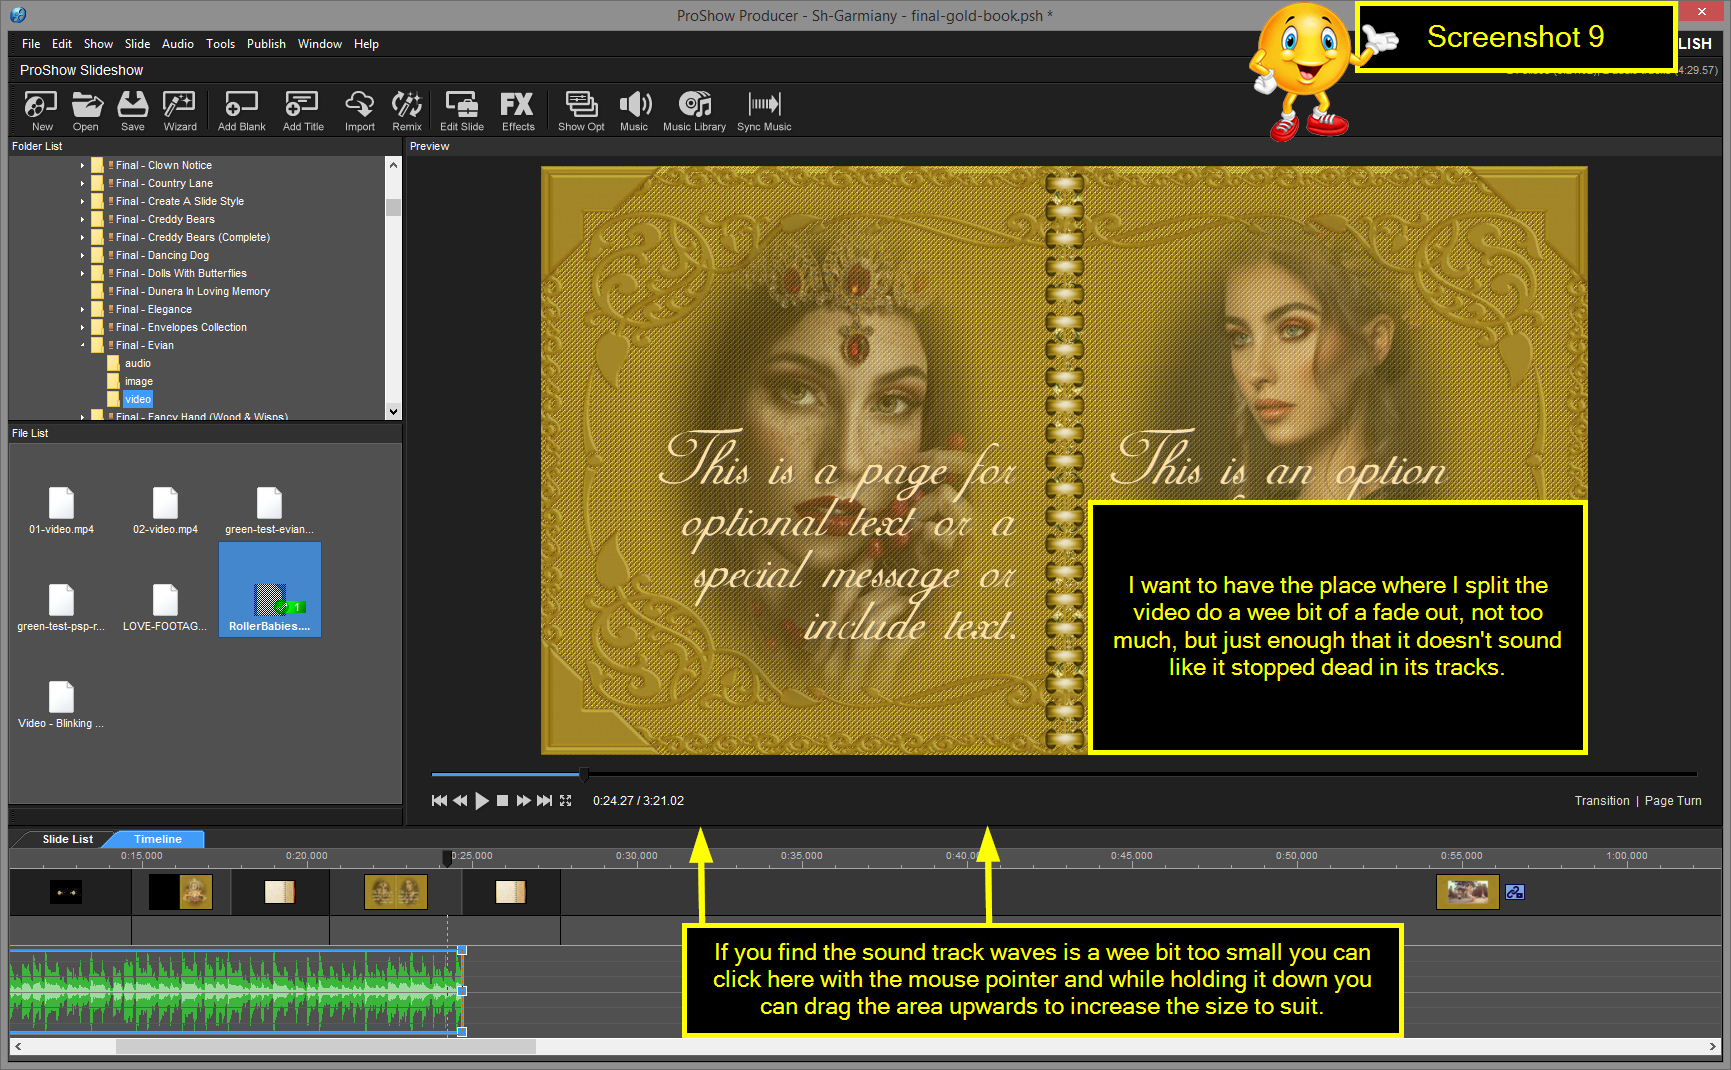Image resolution: width=1731 pixels, height=1070 pixels.
Task: Save the show using the Save icon
Action: click(x=132, y=110)
